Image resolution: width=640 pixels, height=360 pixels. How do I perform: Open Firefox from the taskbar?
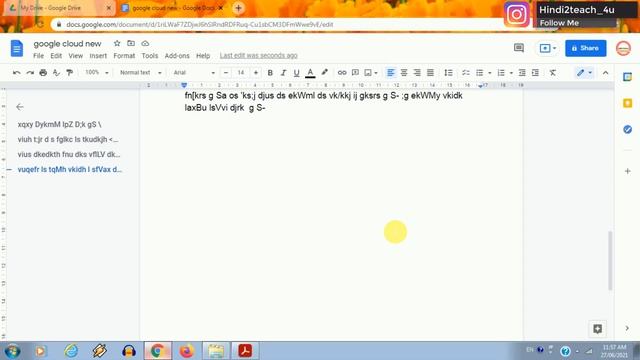coord(187,351)
